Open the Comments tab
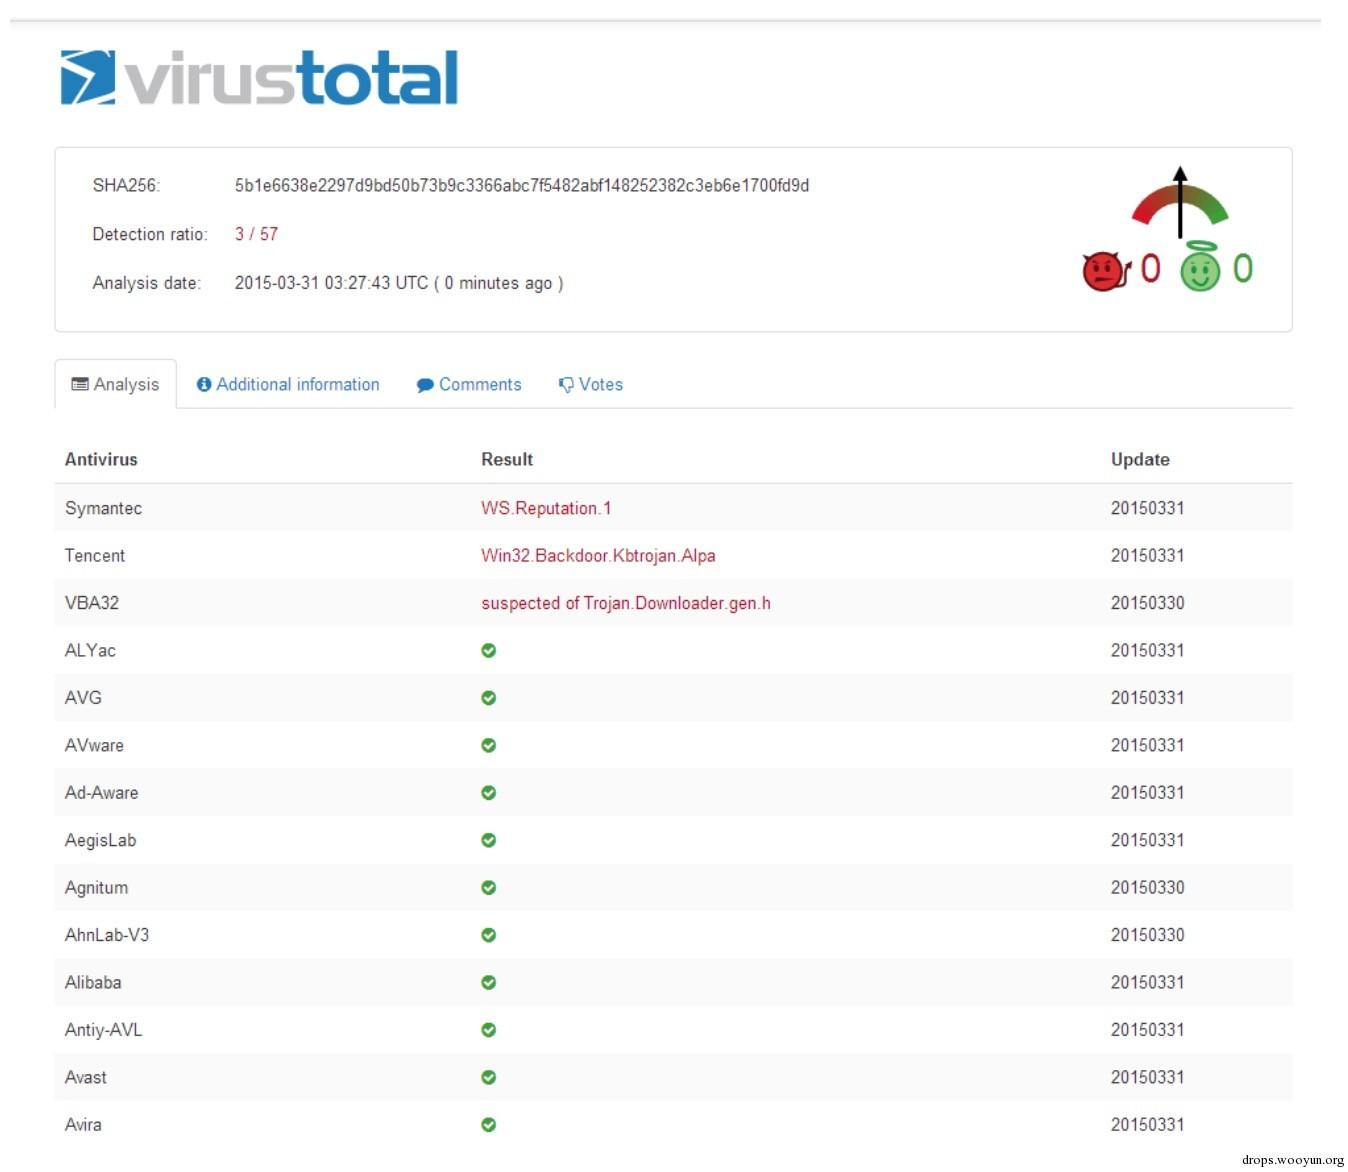The height and width of the screenshot is (1172, 1348). point(469,384)
